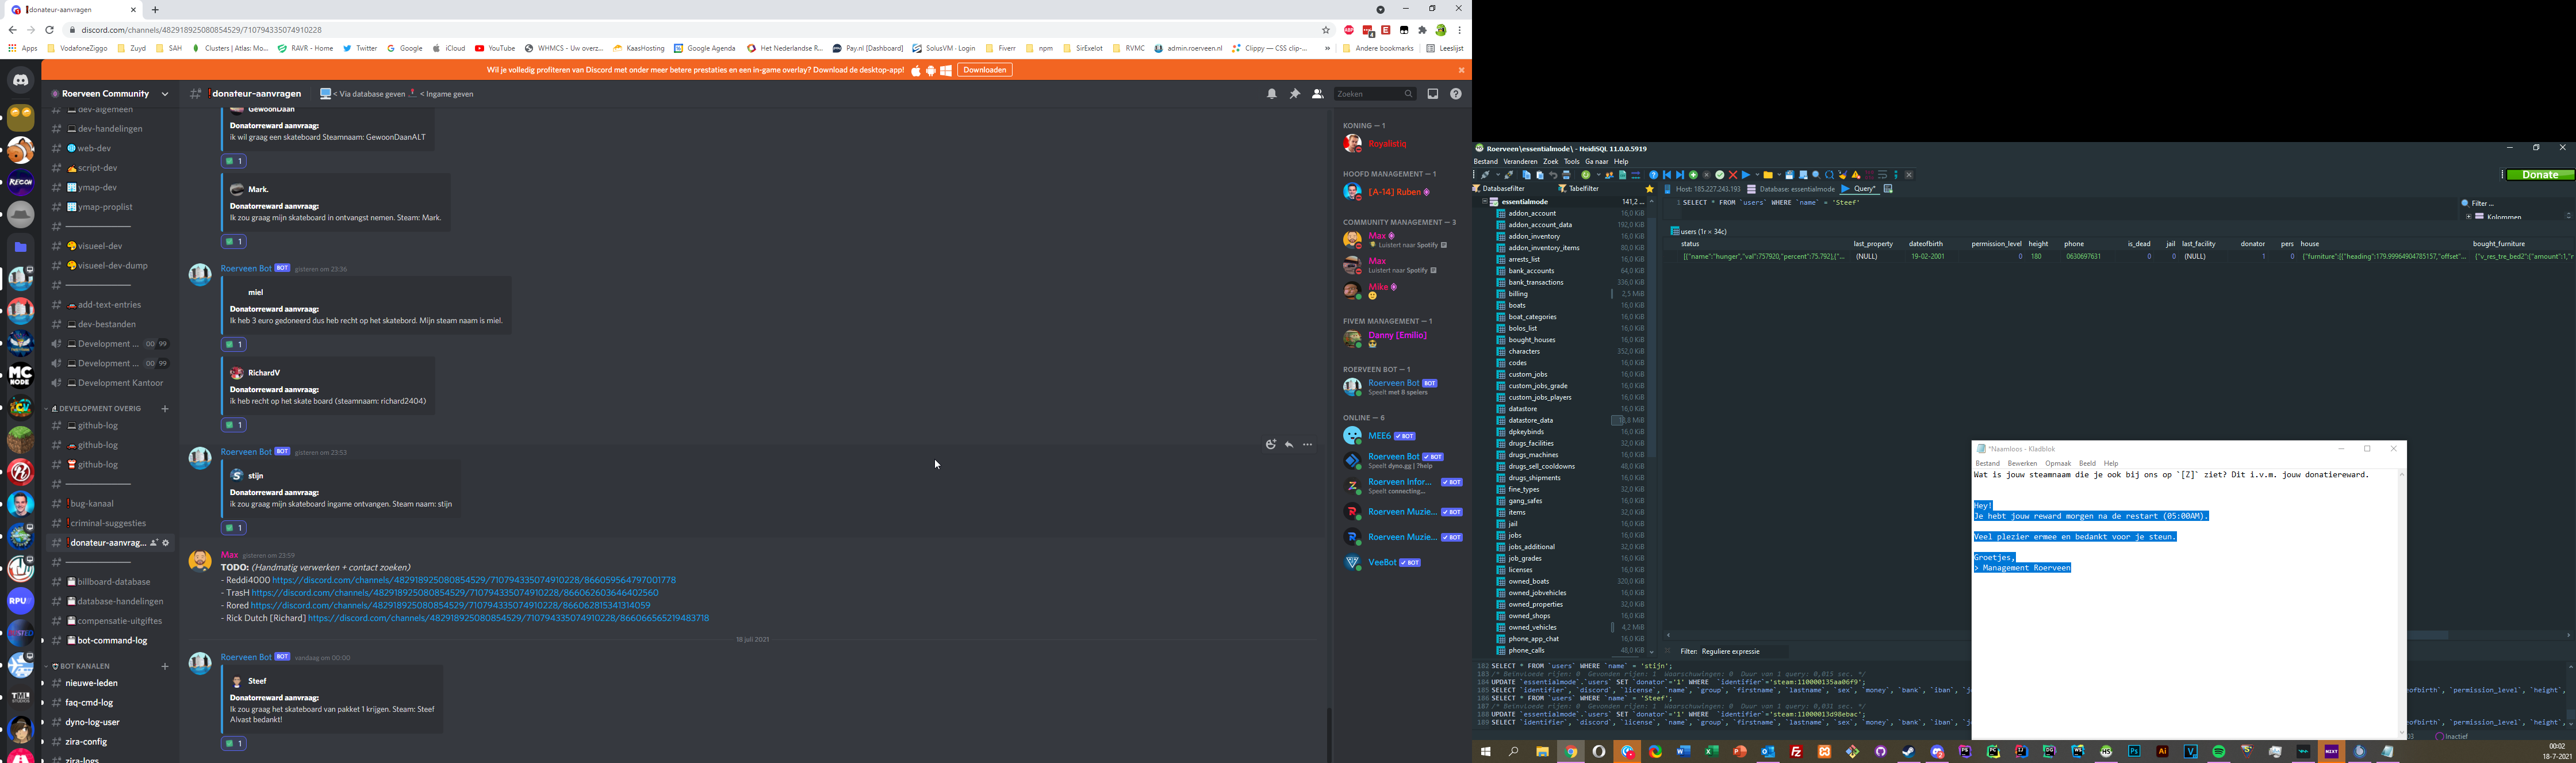The width and height of the screenshot is (2576, 763).
Task: Toggle the Discord member list icon
Action: click(x=1317, y=94)
